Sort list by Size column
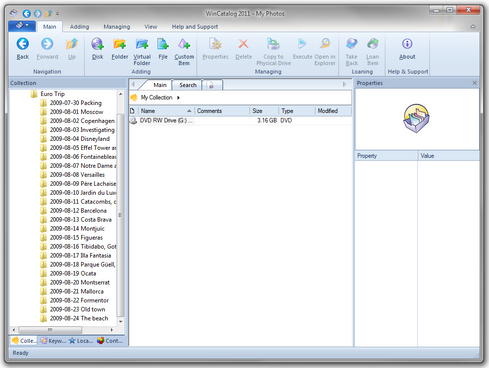This screenshot has height=368, width=489. coord(264,111)
